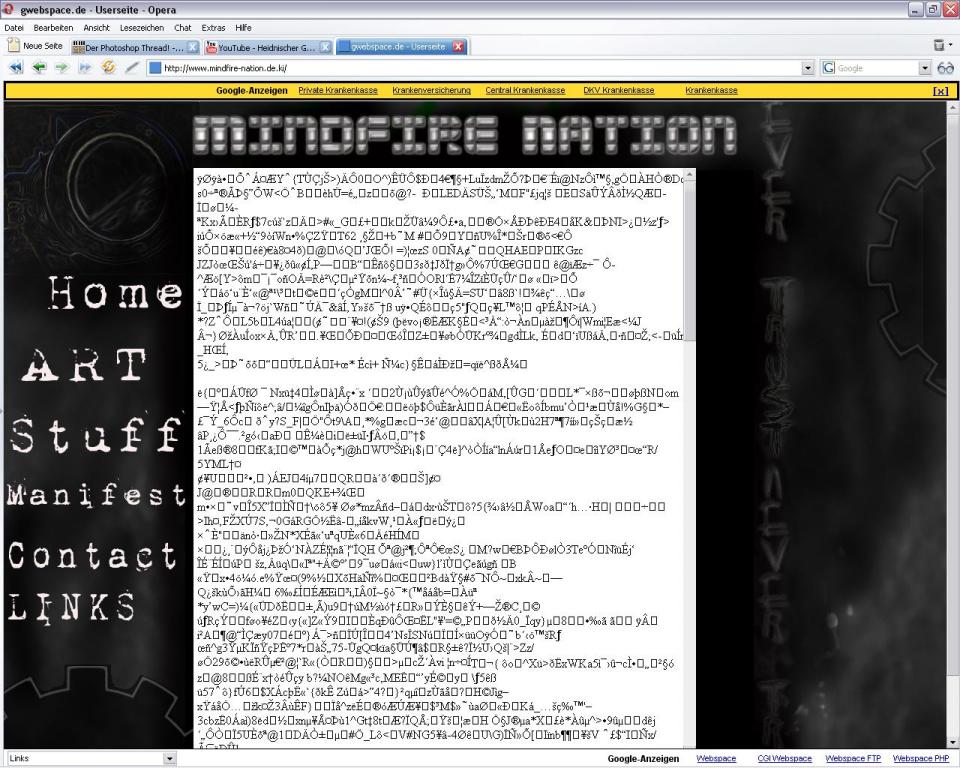This screenshot has height=768, width=960.
Task: Click the wand pencil toolbar icon
Action: tap(132, 67)
